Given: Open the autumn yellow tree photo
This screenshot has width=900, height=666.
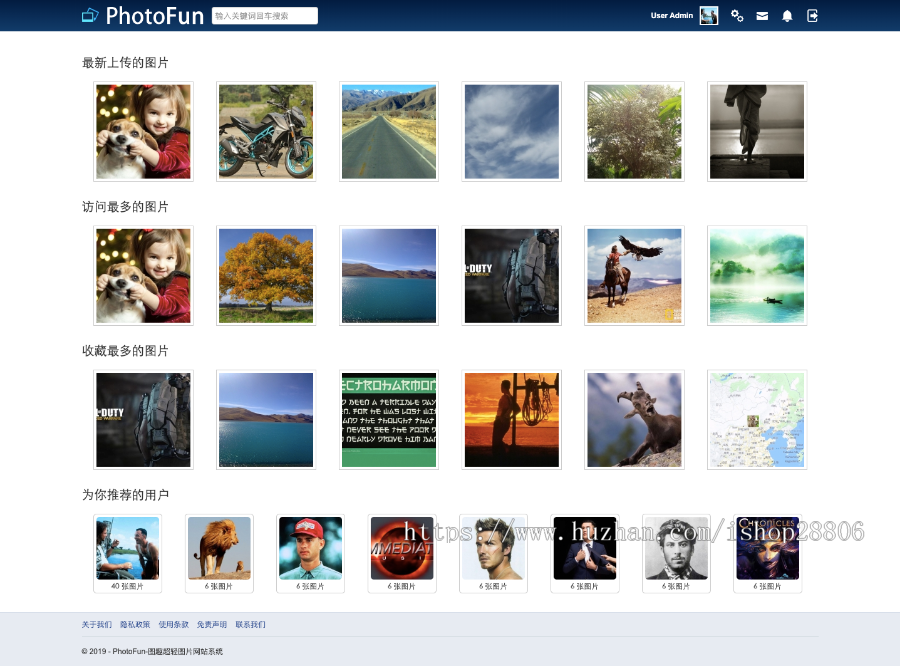Looking at the screenshot, I should point(266,276).
